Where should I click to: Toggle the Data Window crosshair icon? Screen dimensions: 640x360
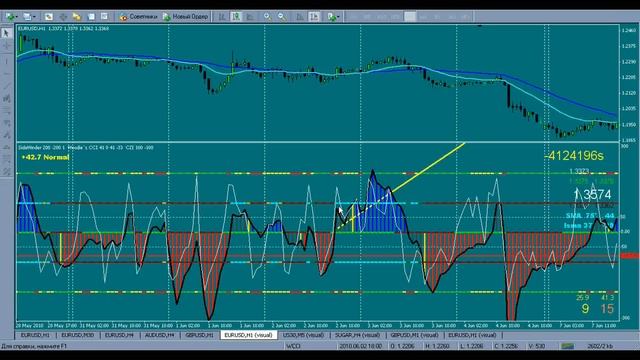pos(63,17)
